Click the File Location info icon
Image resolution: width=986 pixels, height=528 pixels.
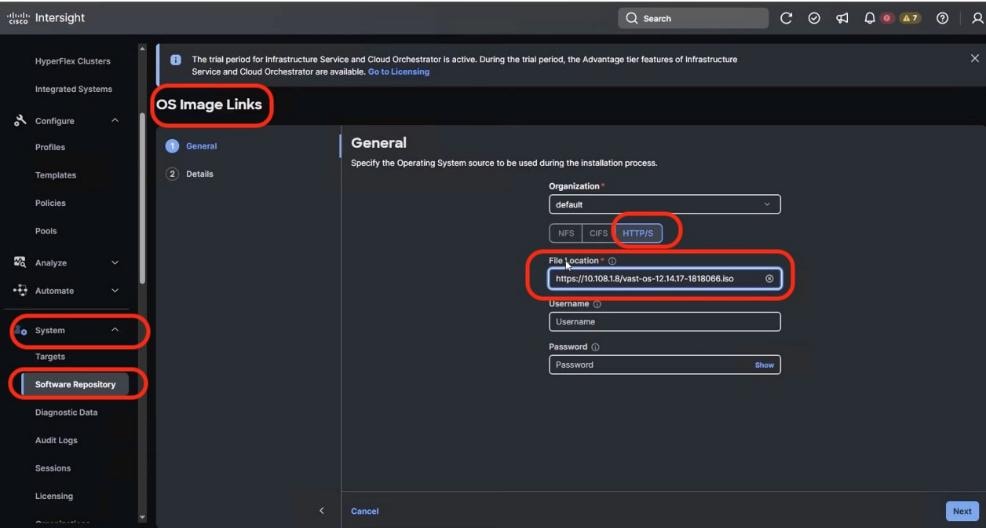point(612,261)
